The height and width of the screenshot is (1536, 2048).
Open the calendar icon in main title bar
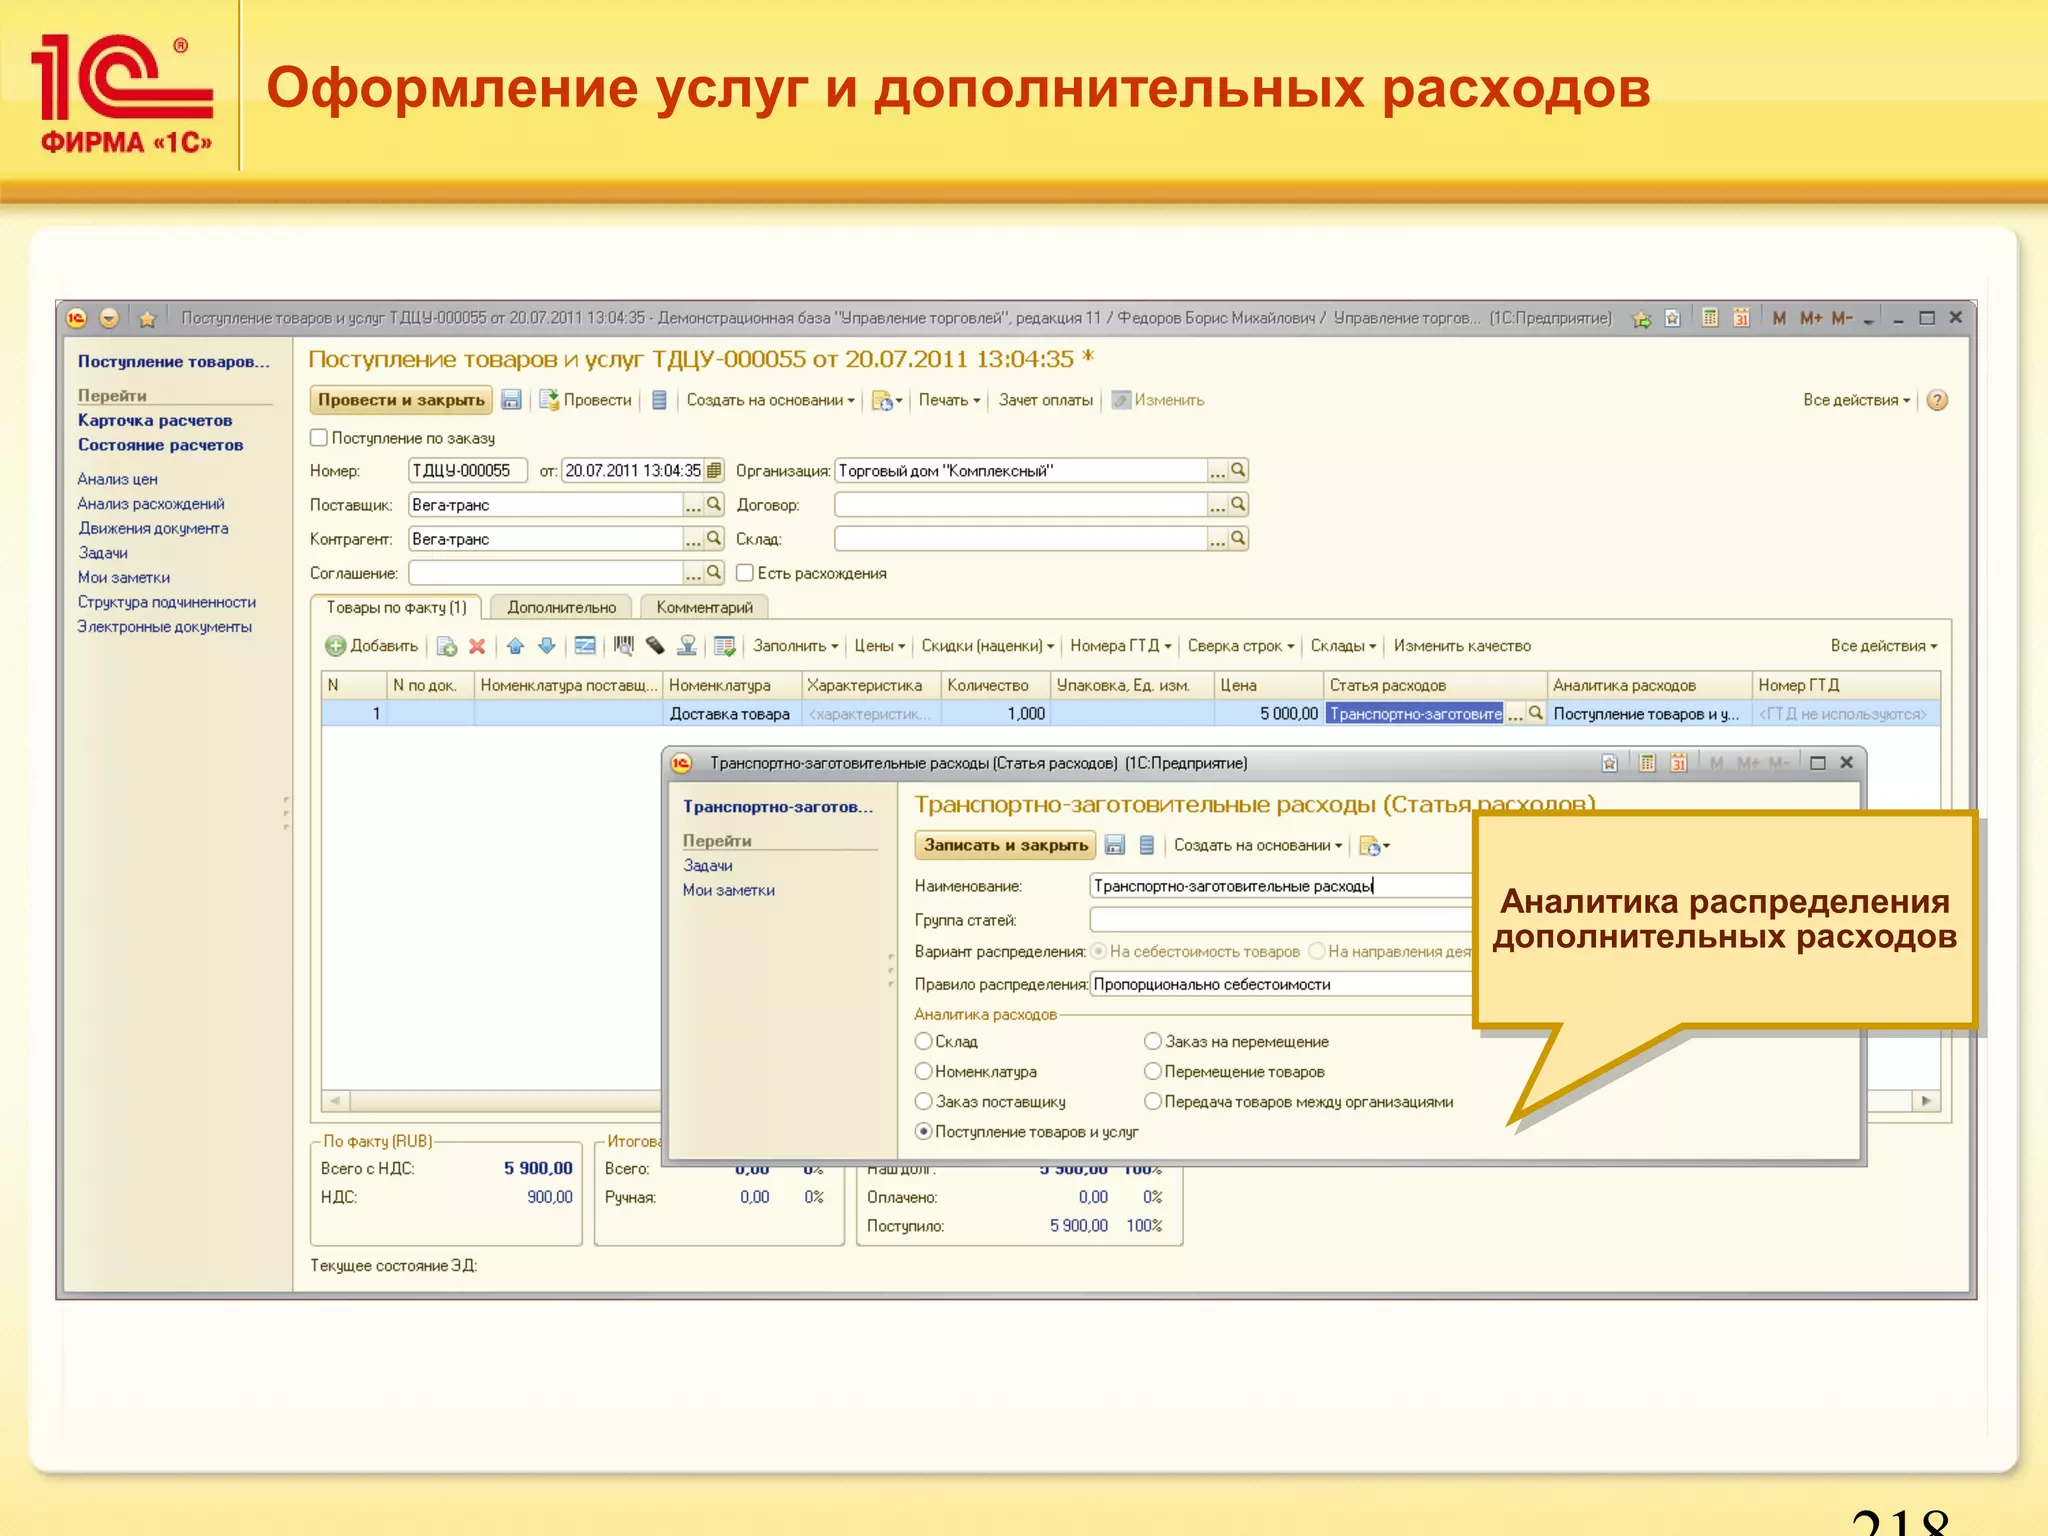pyautogui.click(x=1741, y=318)
